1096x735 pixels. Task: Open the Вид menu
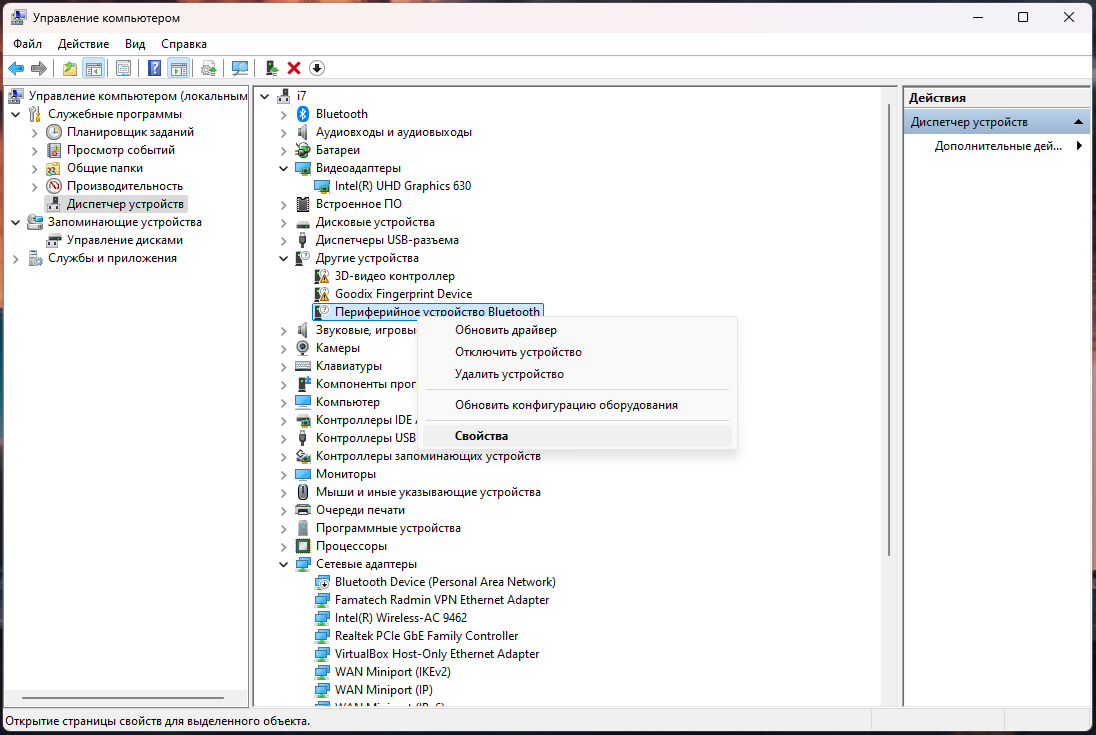pyautogui.click(x=135, y=43)
